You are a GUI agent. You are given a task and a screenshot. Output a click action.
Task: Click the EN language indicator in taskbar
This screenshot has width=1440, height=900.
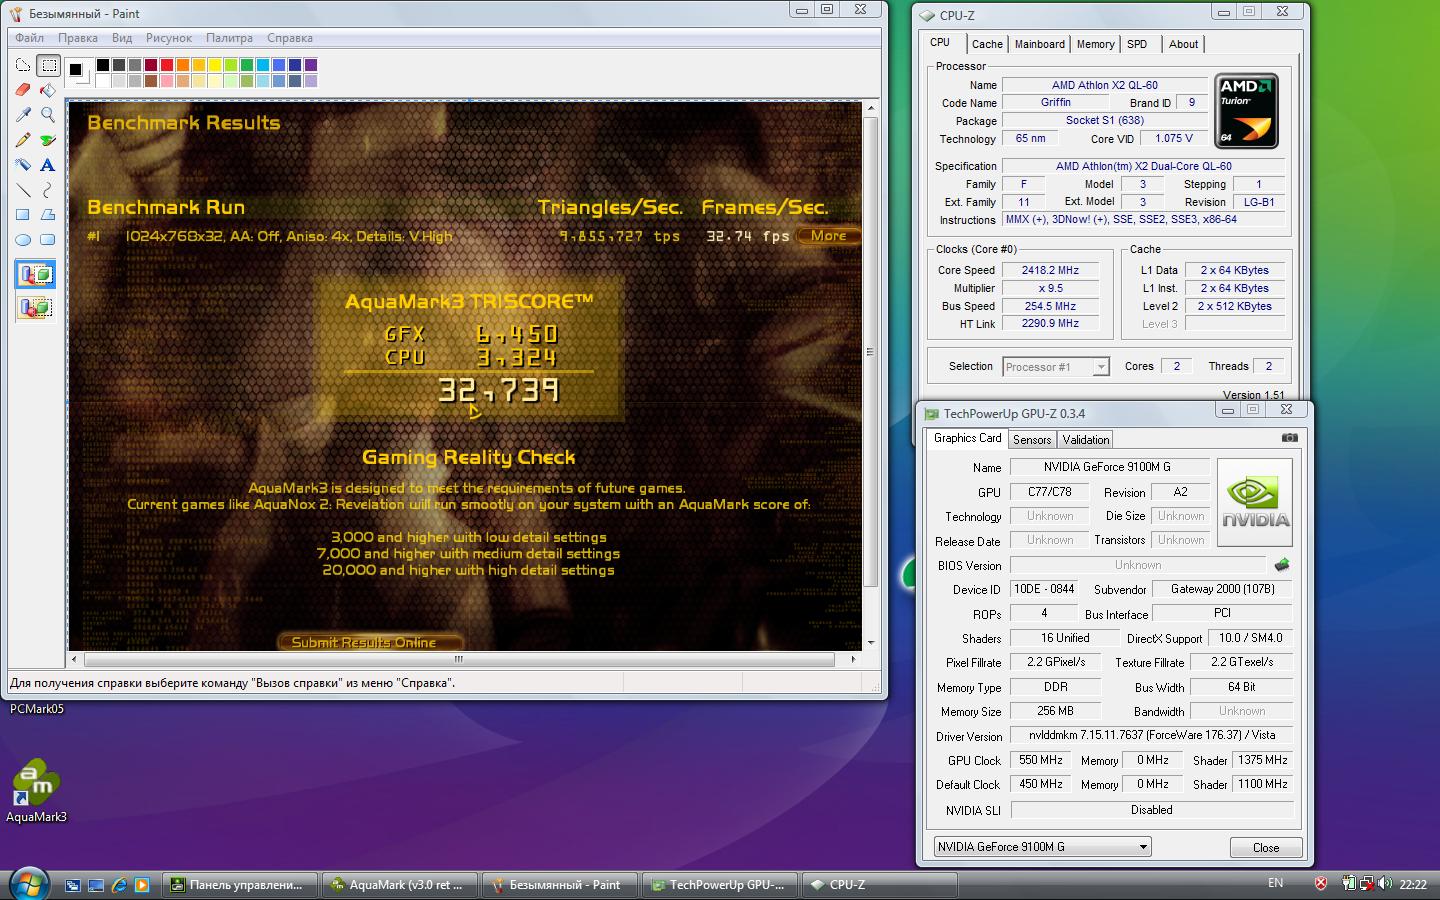pos(1275,884)
